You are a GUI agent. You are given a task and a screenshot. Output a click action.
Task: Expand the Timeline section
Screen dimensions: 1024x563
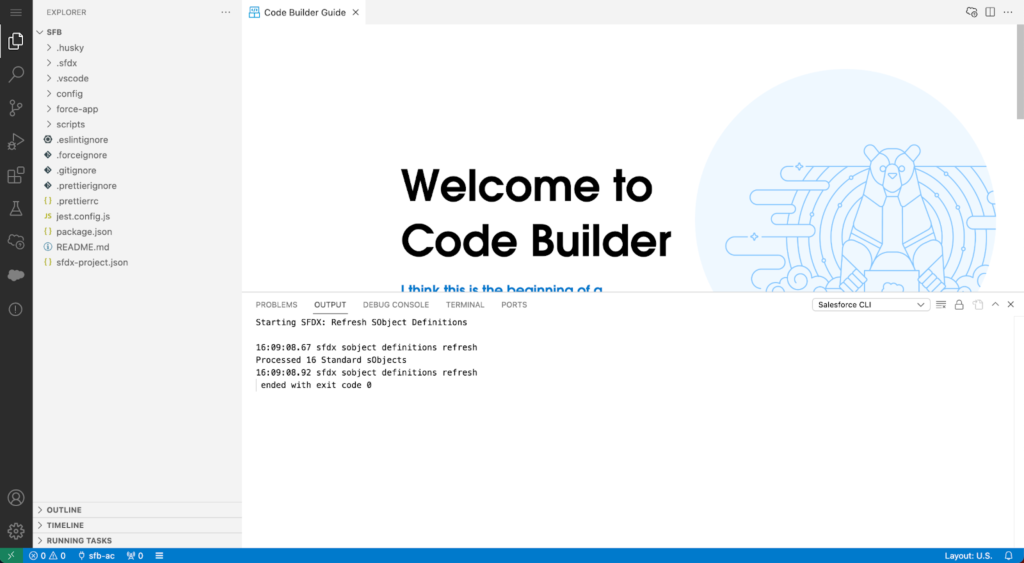pos(137,525)
